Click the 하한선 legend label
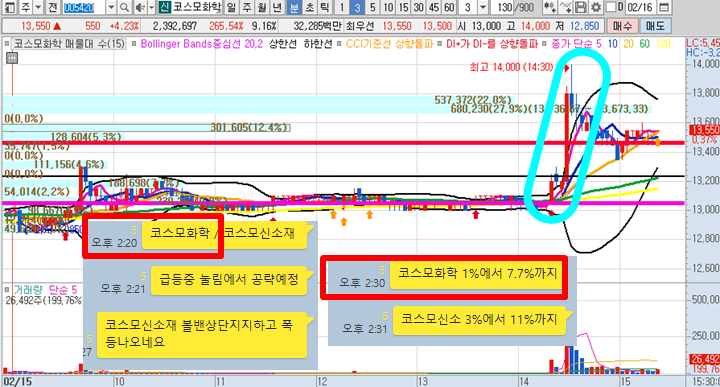This screenshot has height=387, width=720. pos(318,44)
